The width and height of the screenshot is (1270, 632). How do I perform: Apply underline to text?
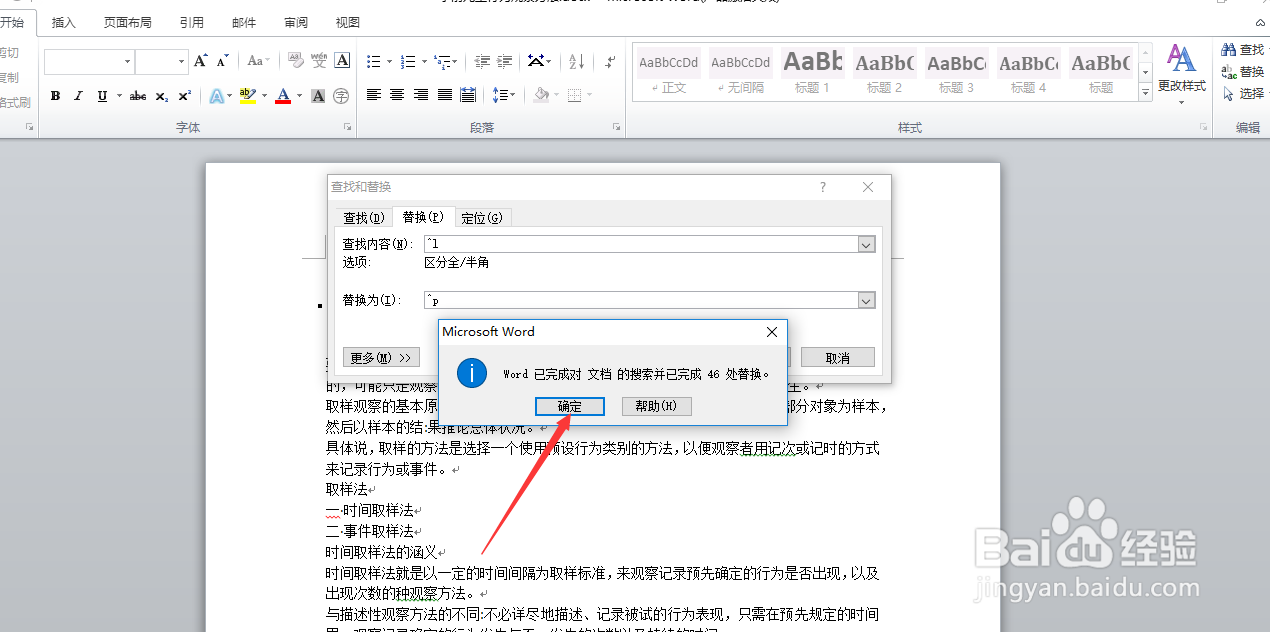(102, 96)
